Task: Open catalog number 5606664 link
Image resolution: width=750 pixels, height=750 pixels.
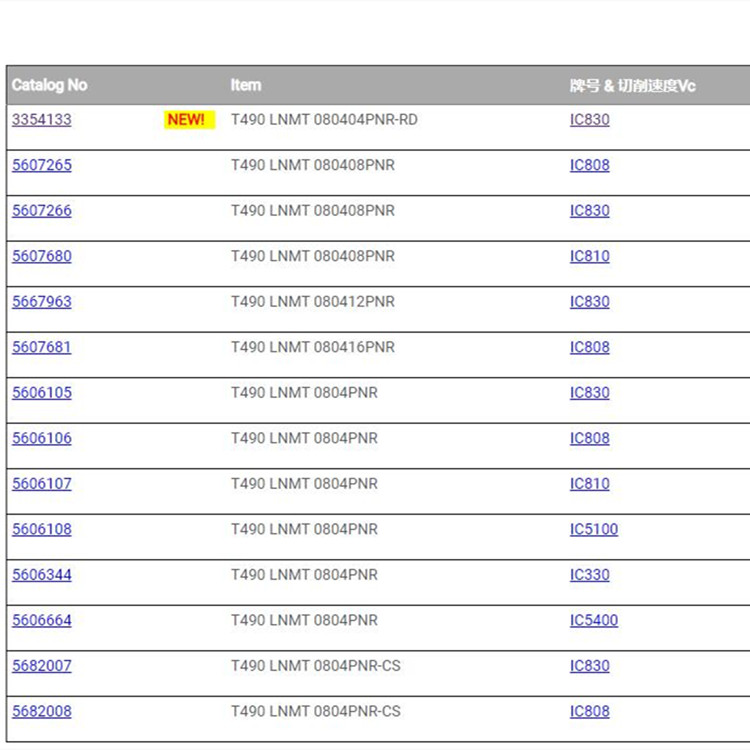Action: pos(42,620)
